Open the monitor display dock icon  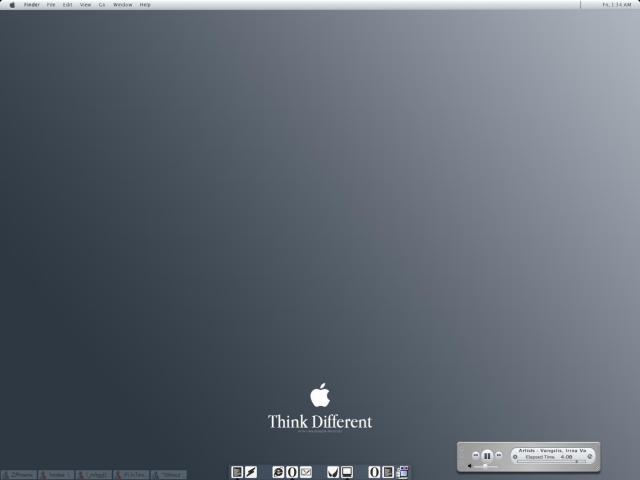click(347, 472)
